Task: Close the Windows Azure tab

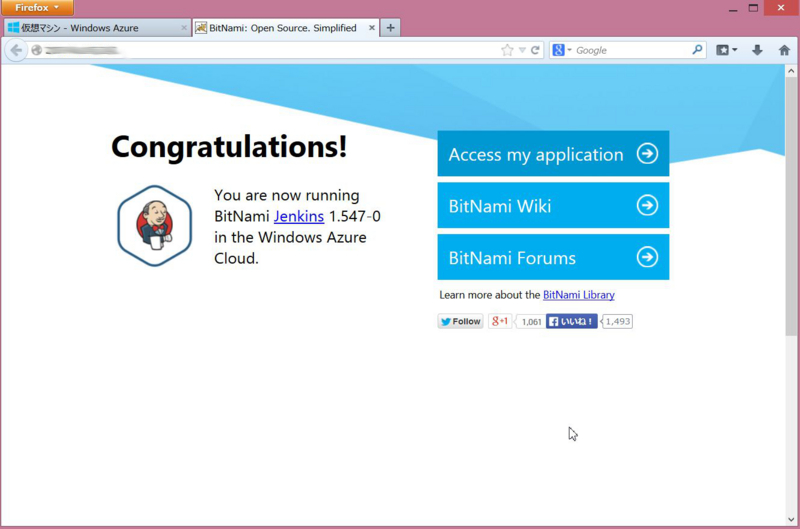Action: 184,28
